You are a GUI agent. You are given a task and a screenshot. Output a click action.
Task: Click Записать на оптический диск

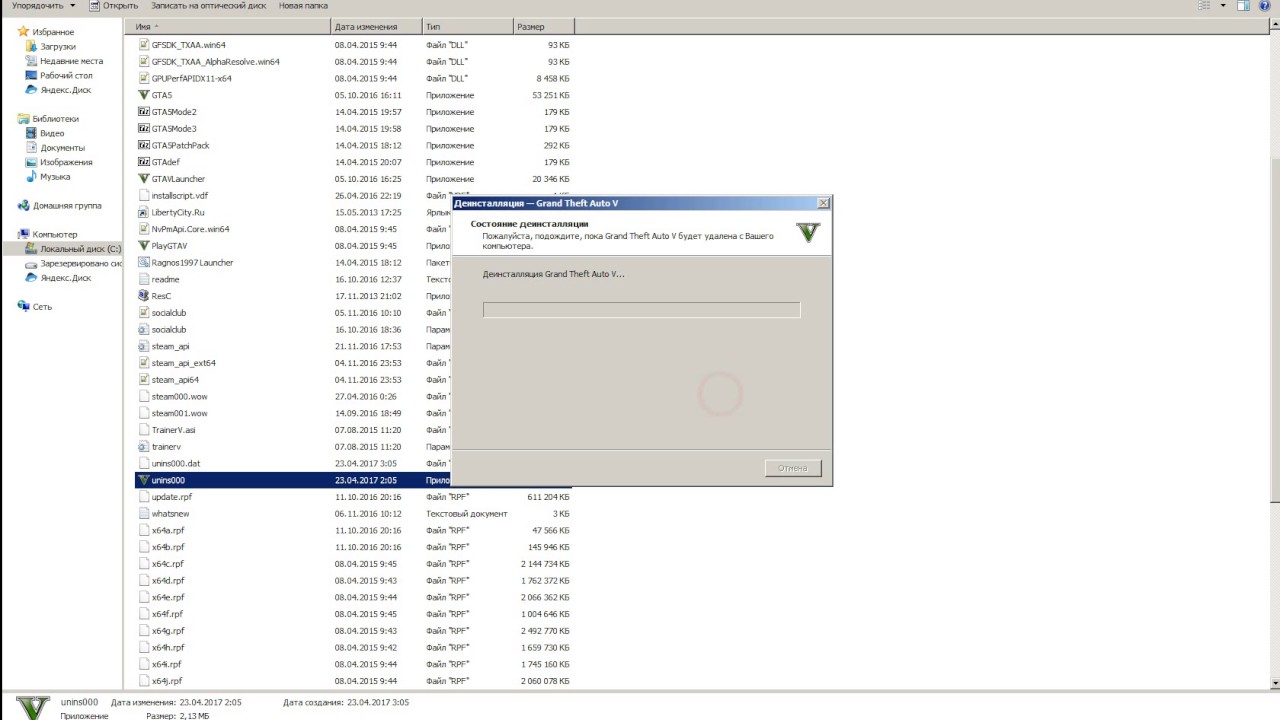[208, 6]
